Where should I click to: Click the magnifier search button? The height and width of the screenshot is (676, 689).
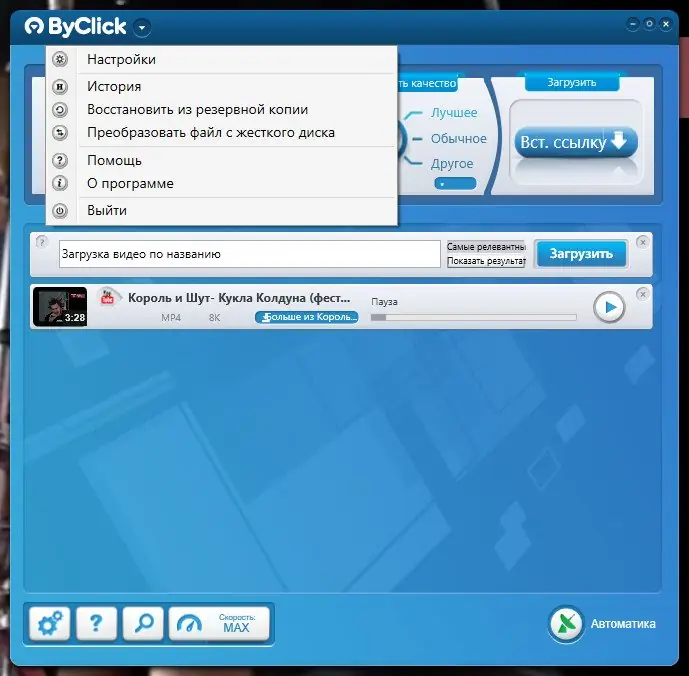point(143,623)
